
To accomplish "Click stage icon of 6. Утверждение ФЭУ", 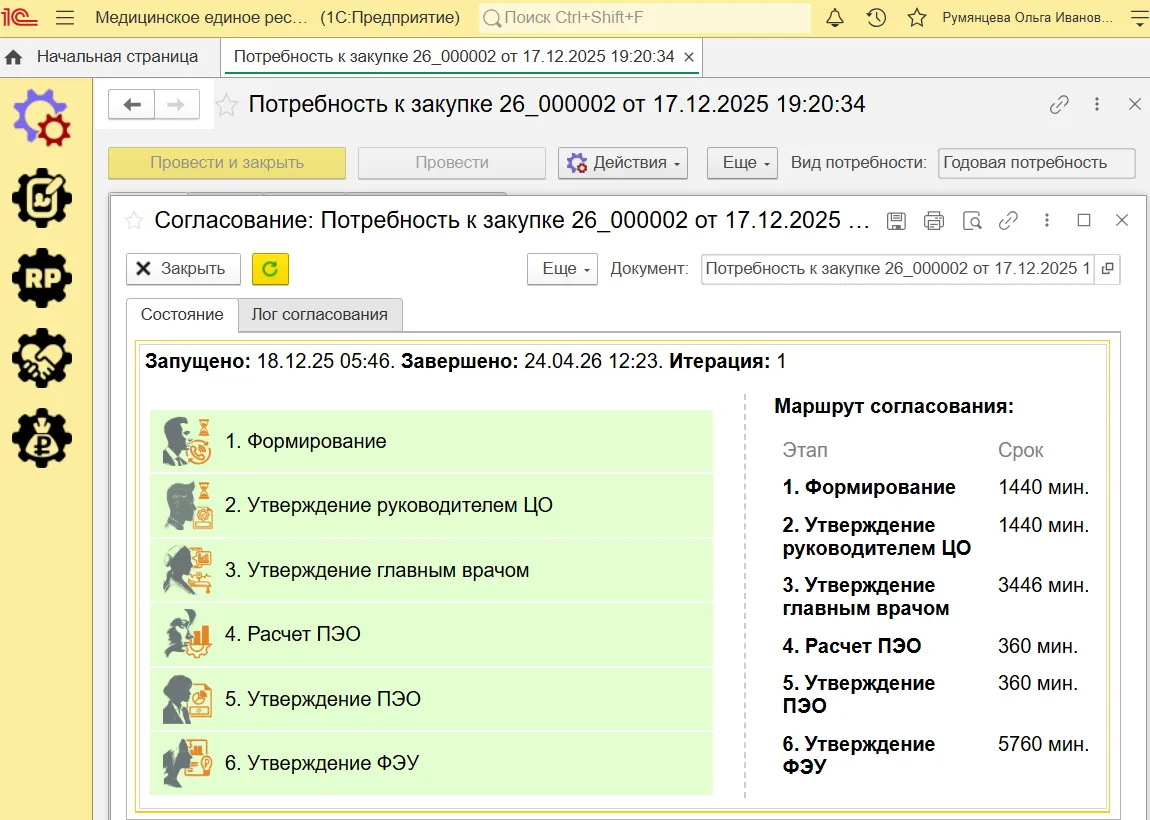I will [186, 763].
